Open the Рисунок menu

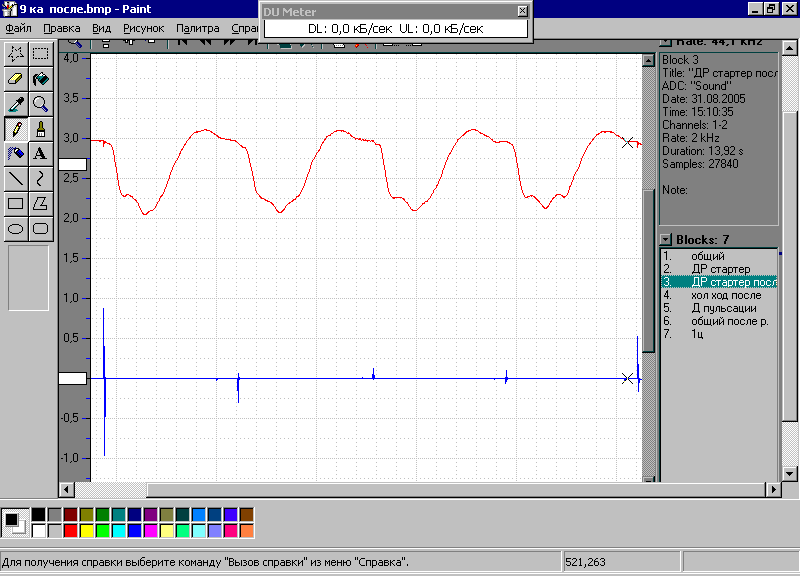pyautogui.click(x=144, y=29)
